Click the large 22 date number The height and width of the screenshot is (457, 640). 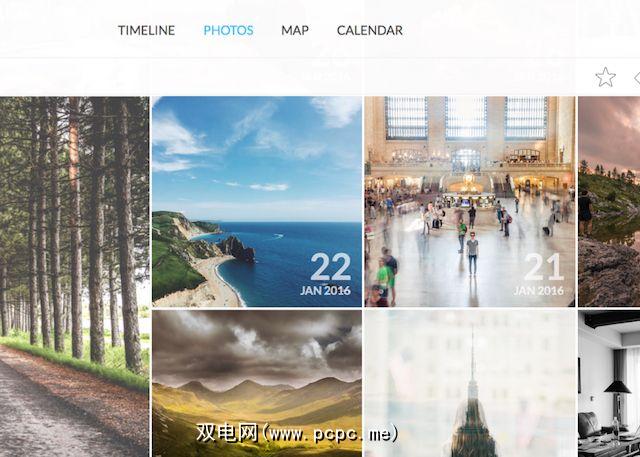click(x=331, y=267)
